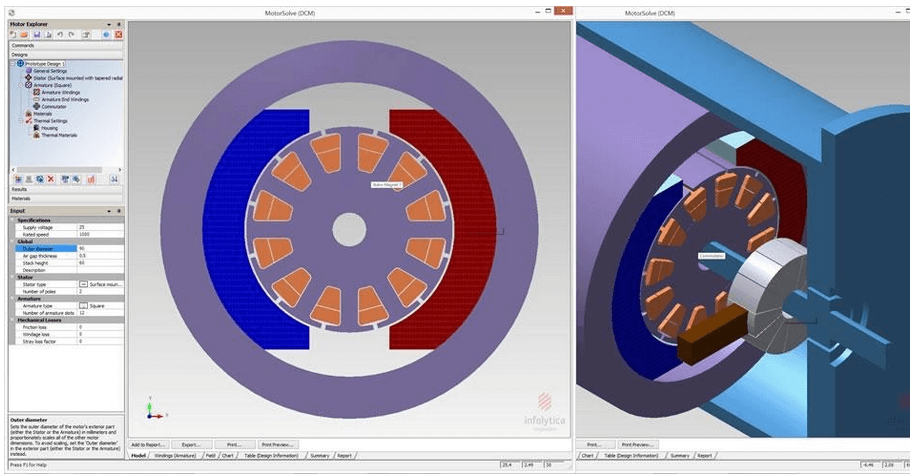Screen dimensions: 920x476
Task: Click Print Preview in right window
Action: click(x=637, y=445)
